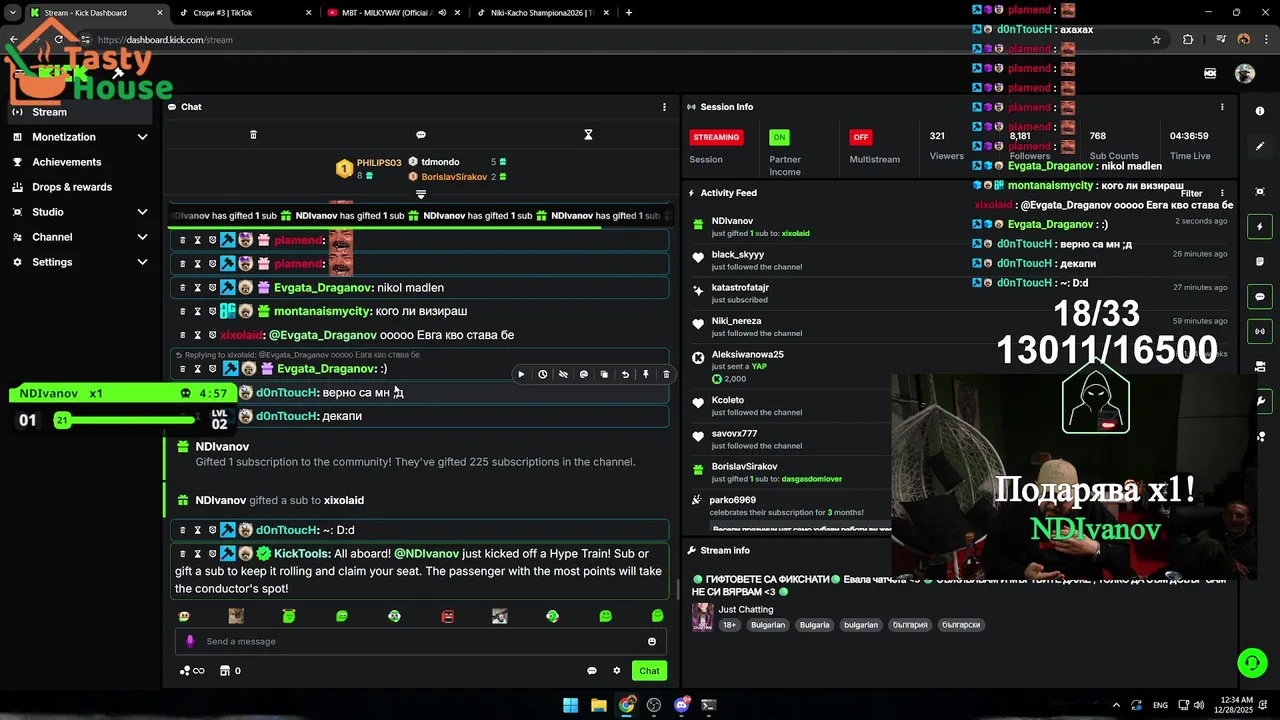Click the red angry emote in quick emote row
1280x720 pixels.
(447, 617)
